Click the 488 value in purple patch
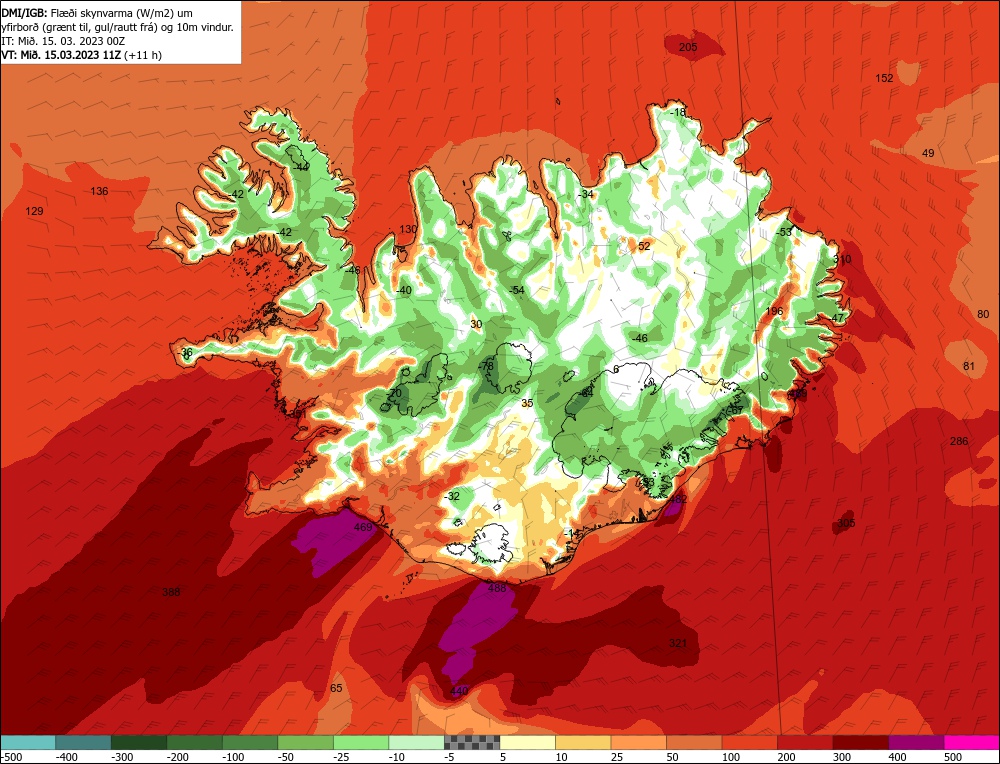This screenshot has width=1000, height=764. 496,588
